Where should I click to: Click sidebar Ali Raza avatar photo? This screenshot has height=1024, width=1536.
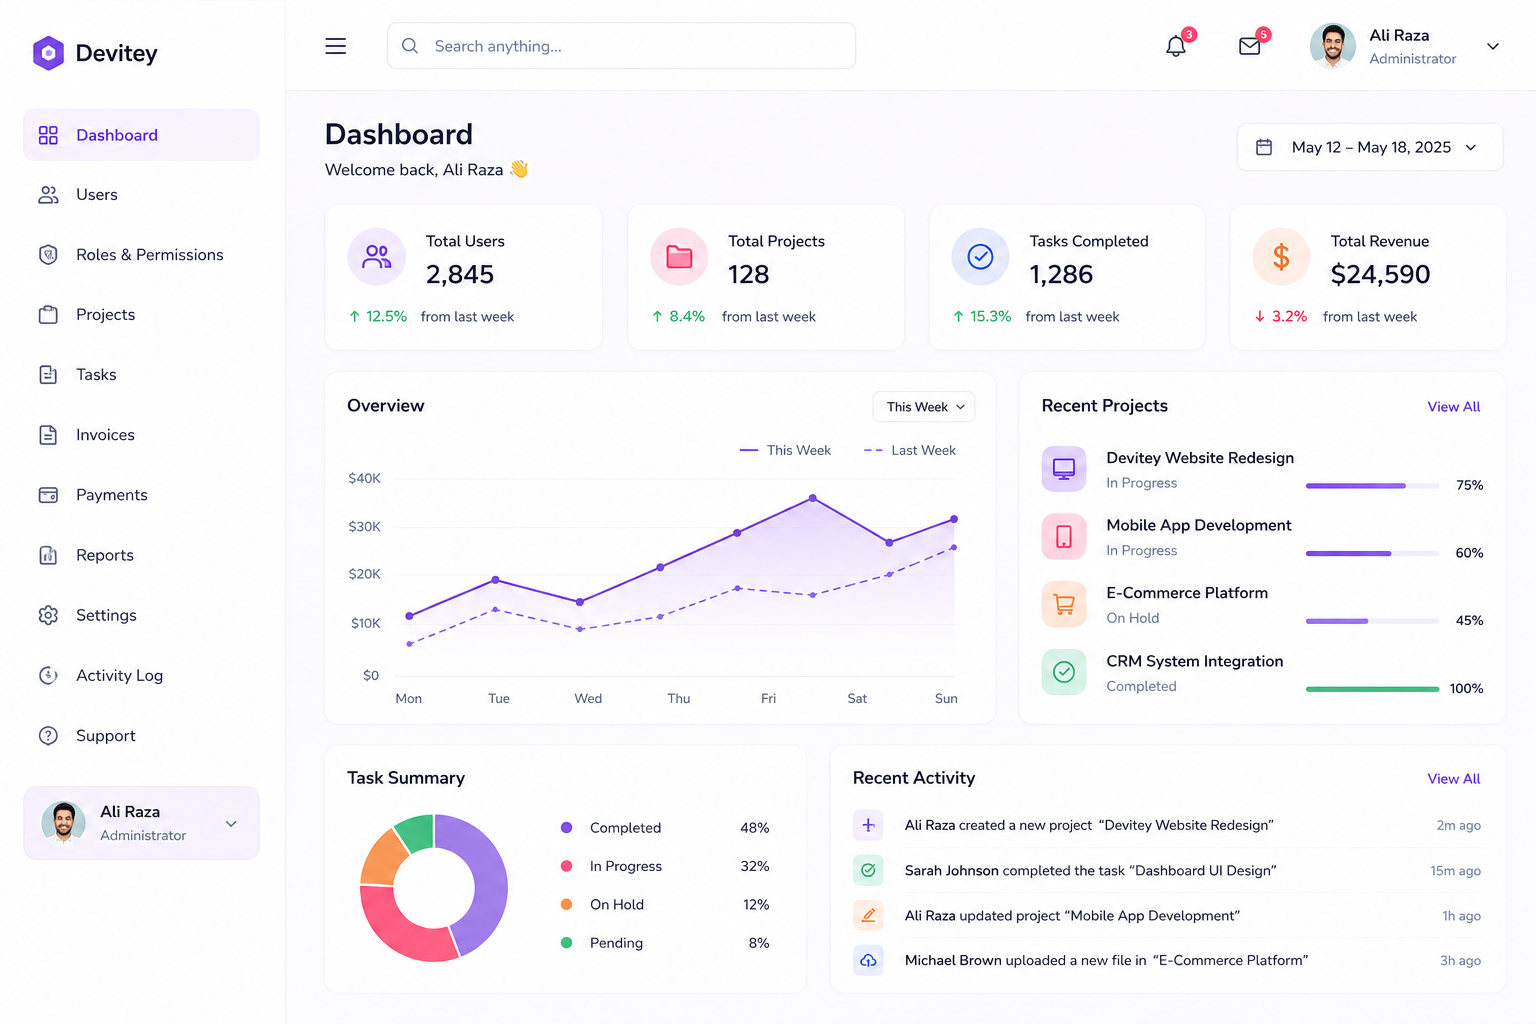click(x=63, y=823)
